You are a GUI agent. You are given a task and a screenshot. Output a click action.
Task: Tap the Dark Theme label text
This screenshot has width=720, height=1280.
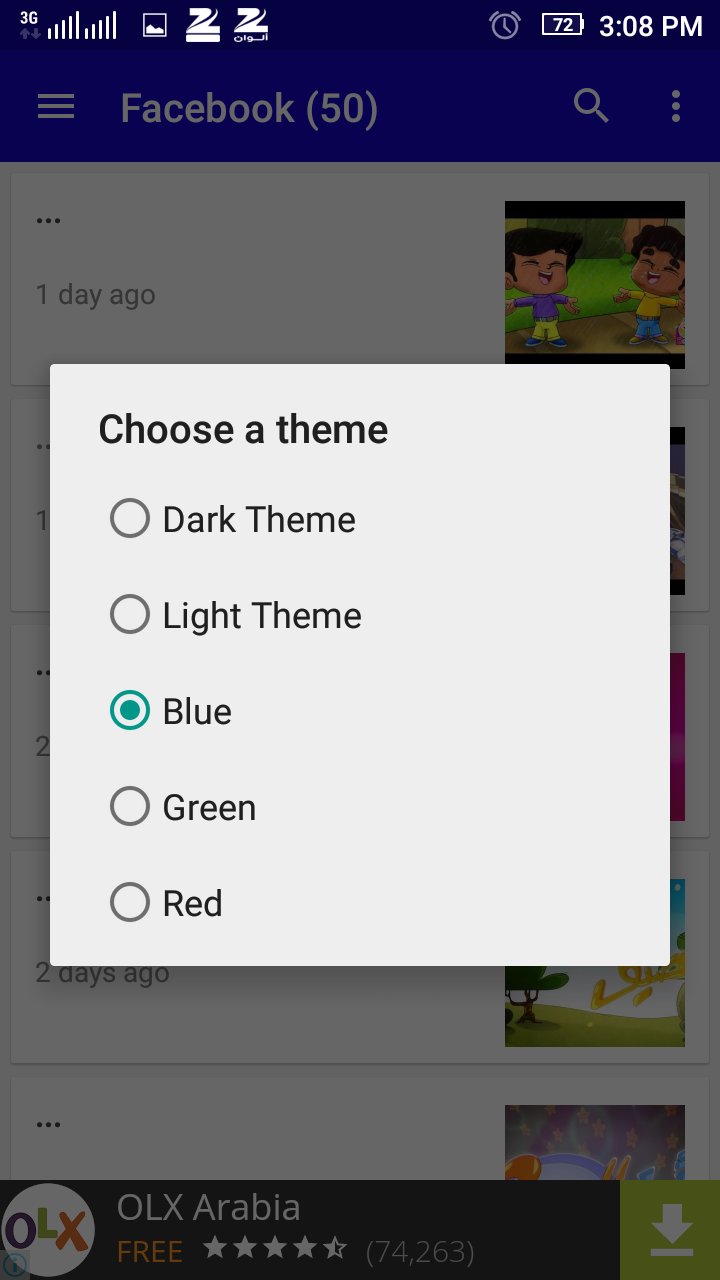pos(259,519)
